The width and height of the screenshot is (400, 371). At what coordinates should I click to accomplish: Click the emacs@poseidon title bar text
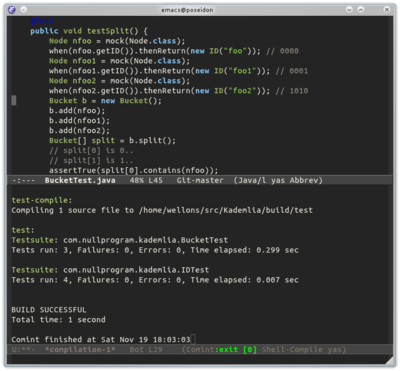click(x=187, y=10)
